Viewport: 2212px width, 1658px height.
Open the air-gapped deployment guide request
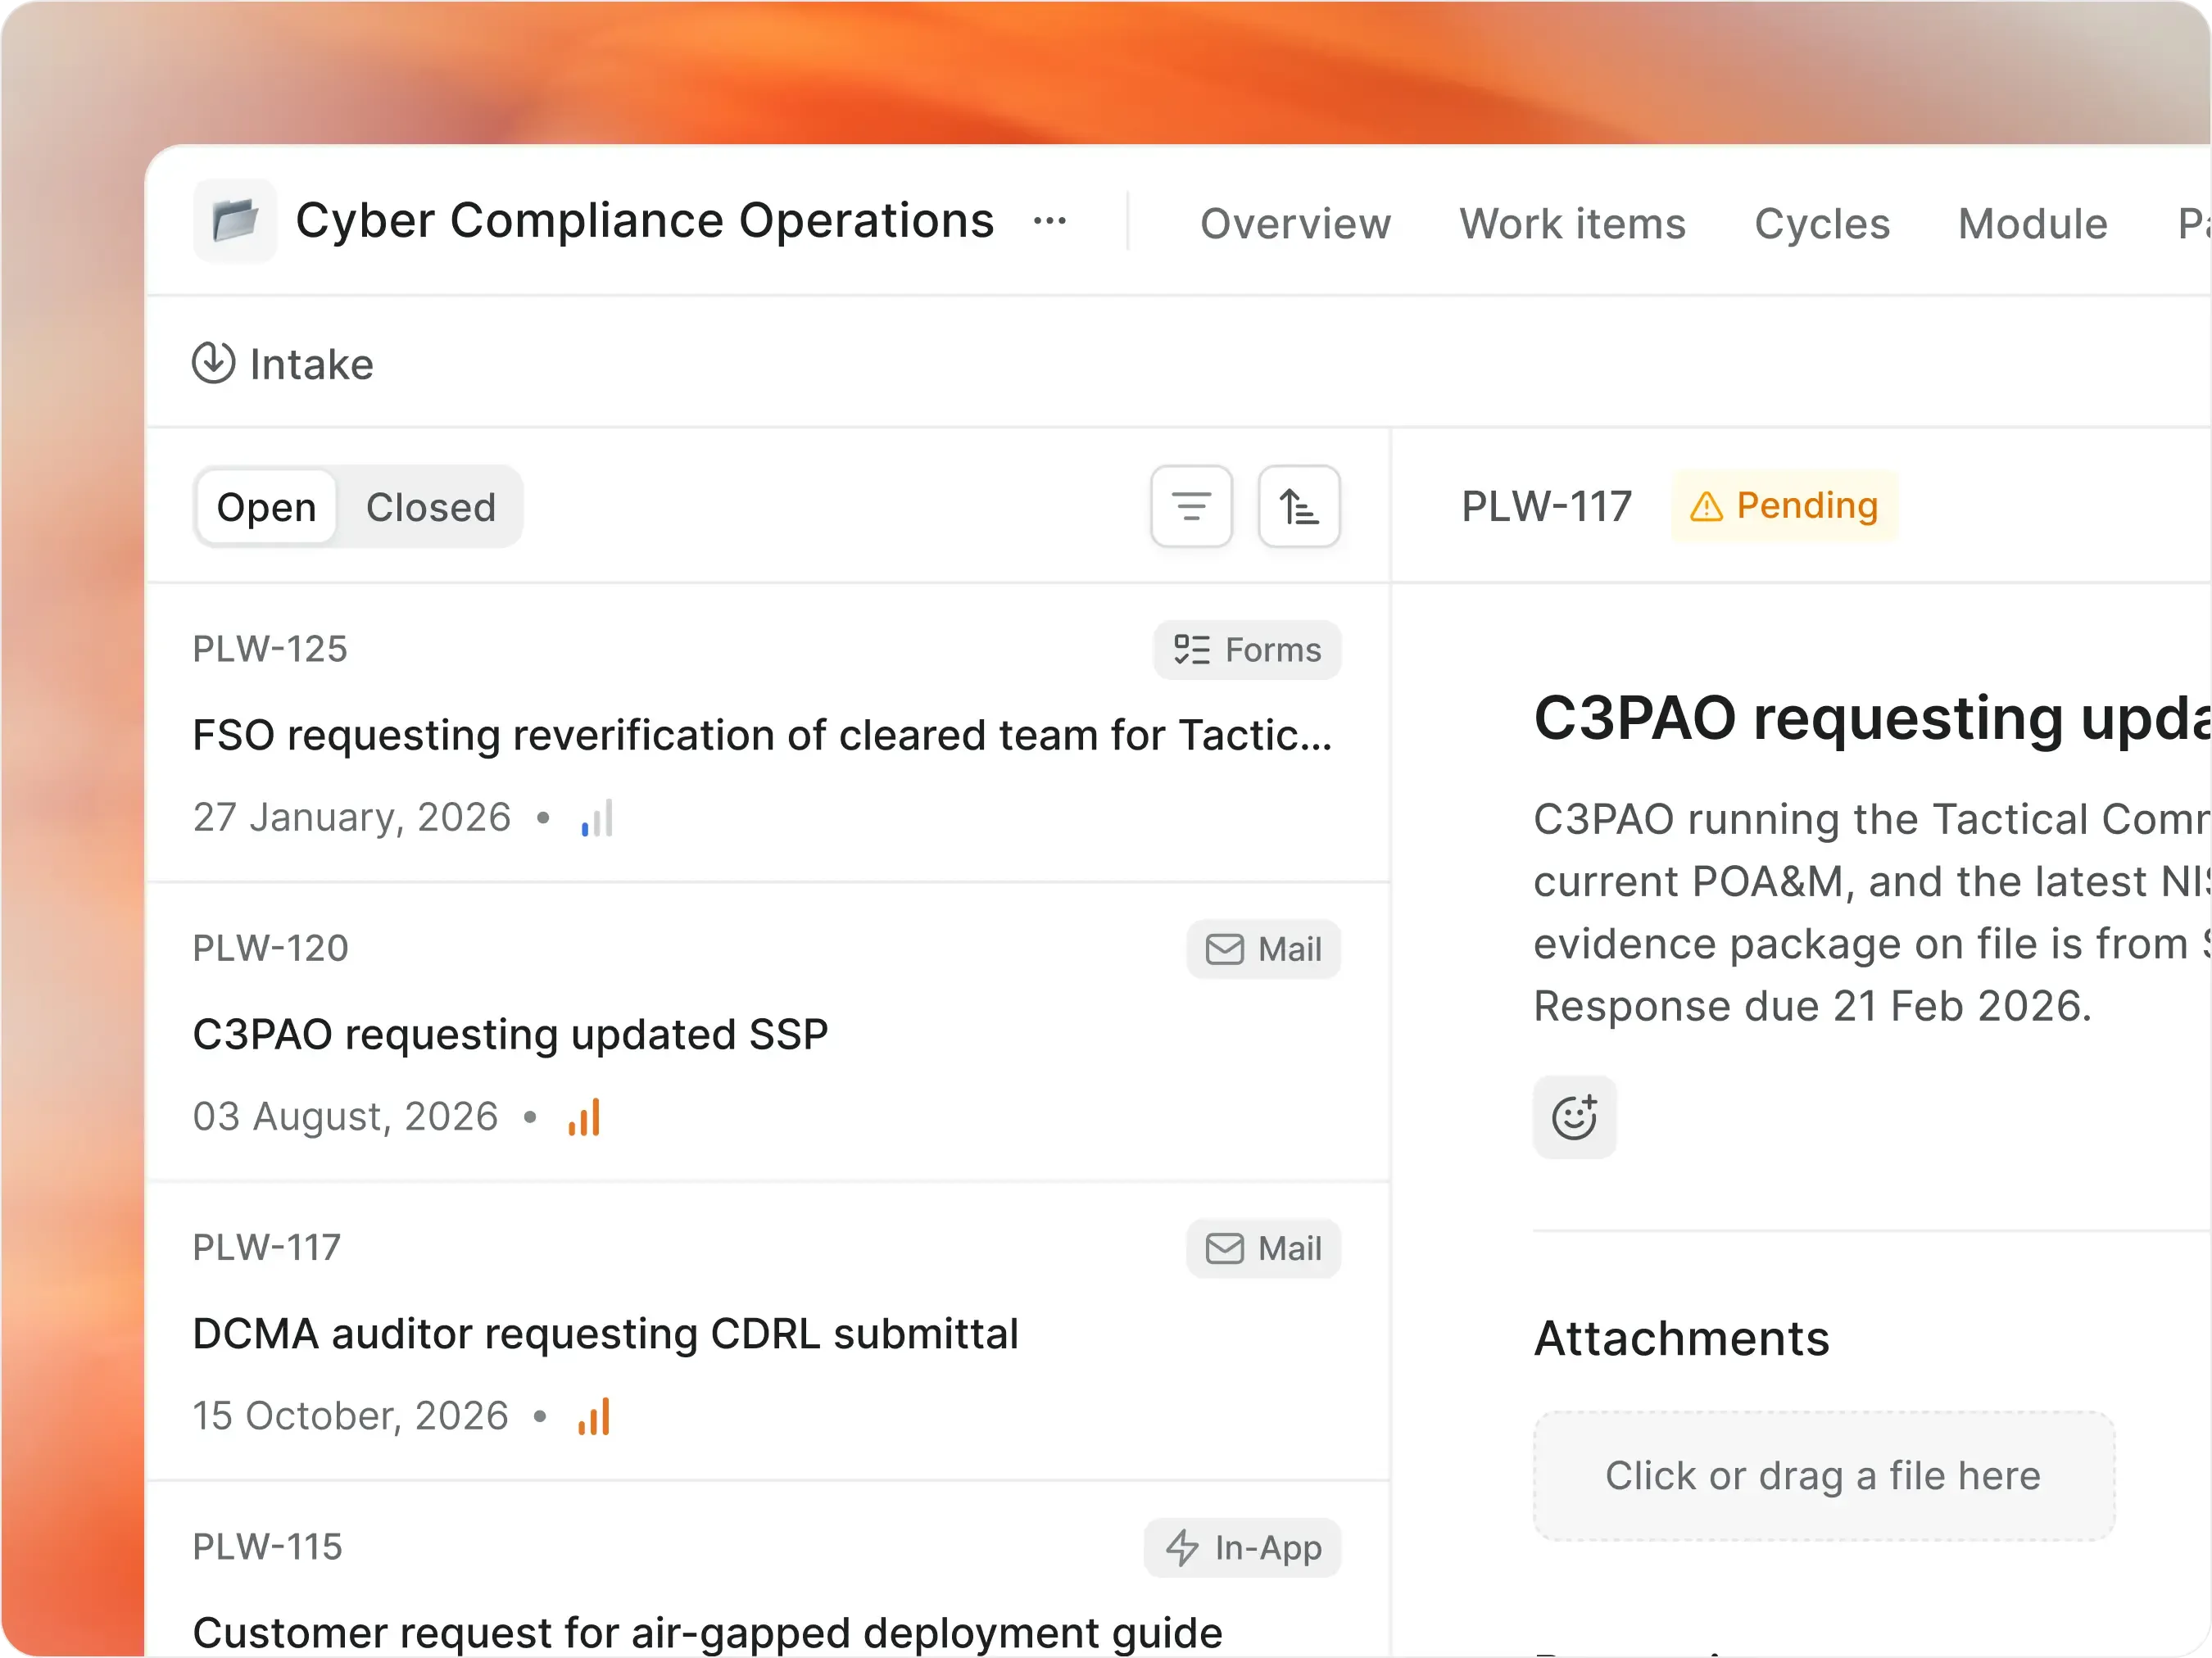tap(768, 1570)
